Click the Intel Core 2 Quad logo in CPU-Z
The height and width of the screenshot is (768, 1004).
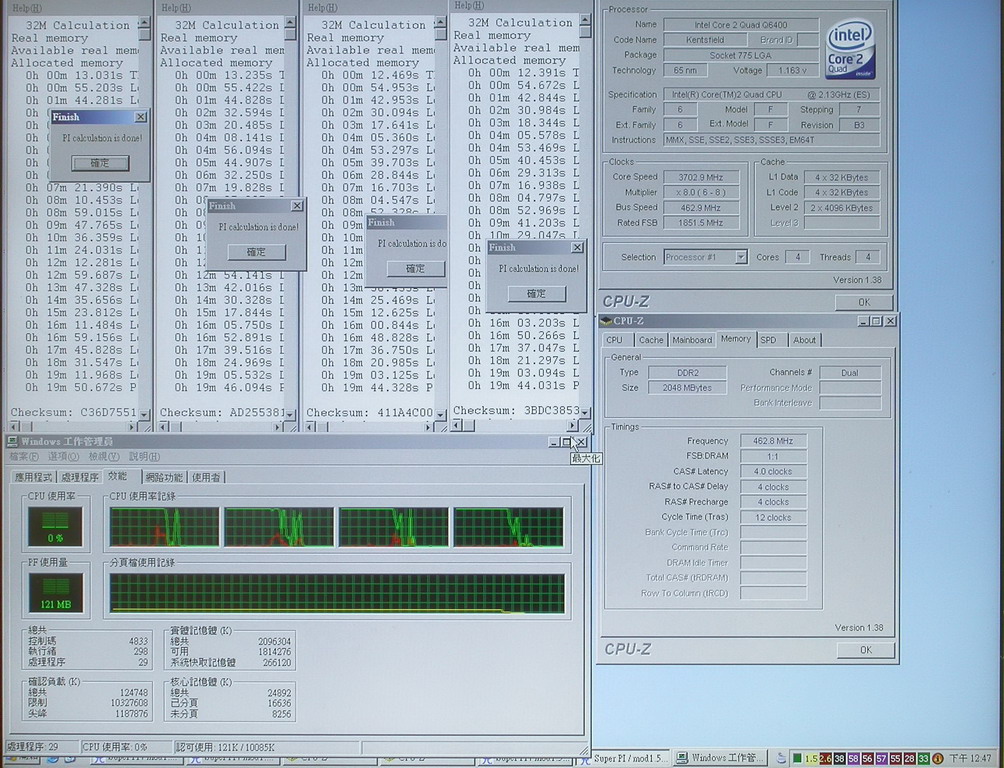coord(850,50)
